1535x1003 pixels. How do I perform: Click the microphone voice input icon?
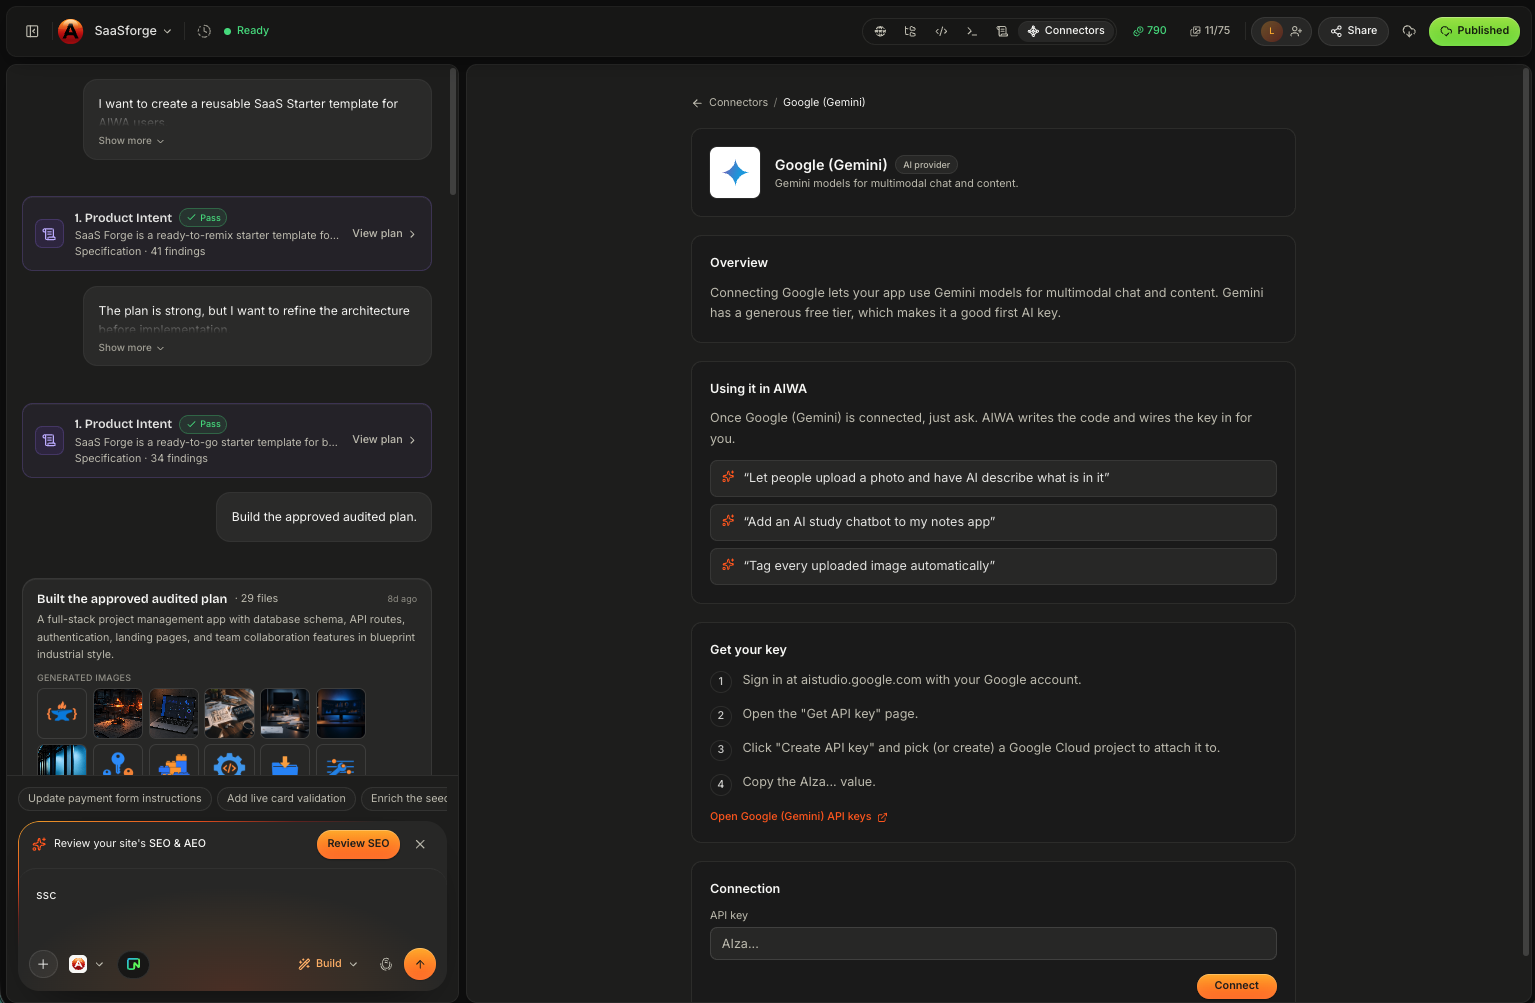386,964
